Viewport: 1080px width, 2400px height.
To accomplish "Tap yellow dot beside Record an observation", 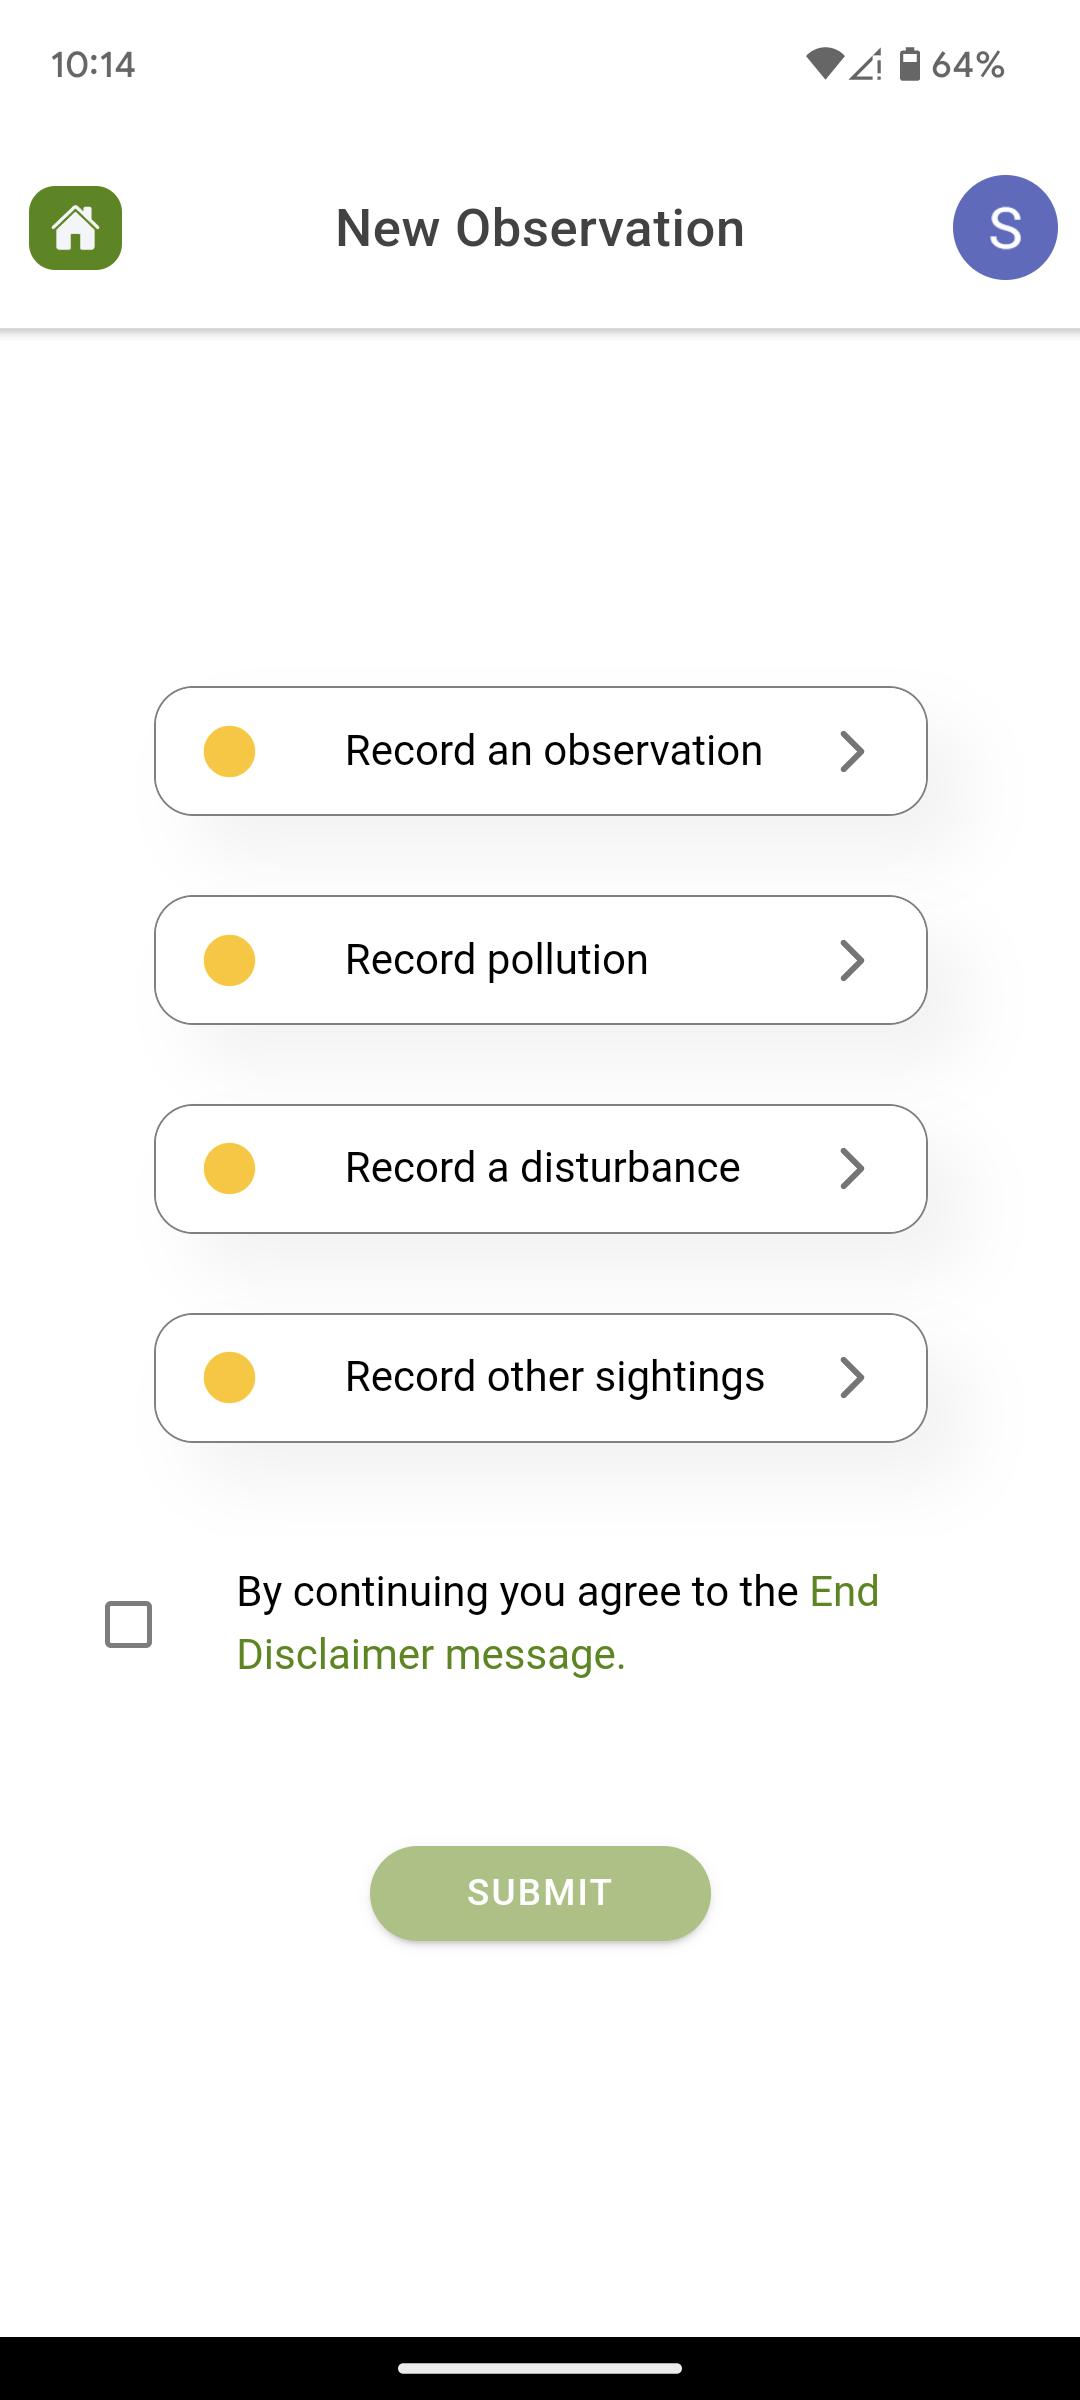I will coord(229,751).
